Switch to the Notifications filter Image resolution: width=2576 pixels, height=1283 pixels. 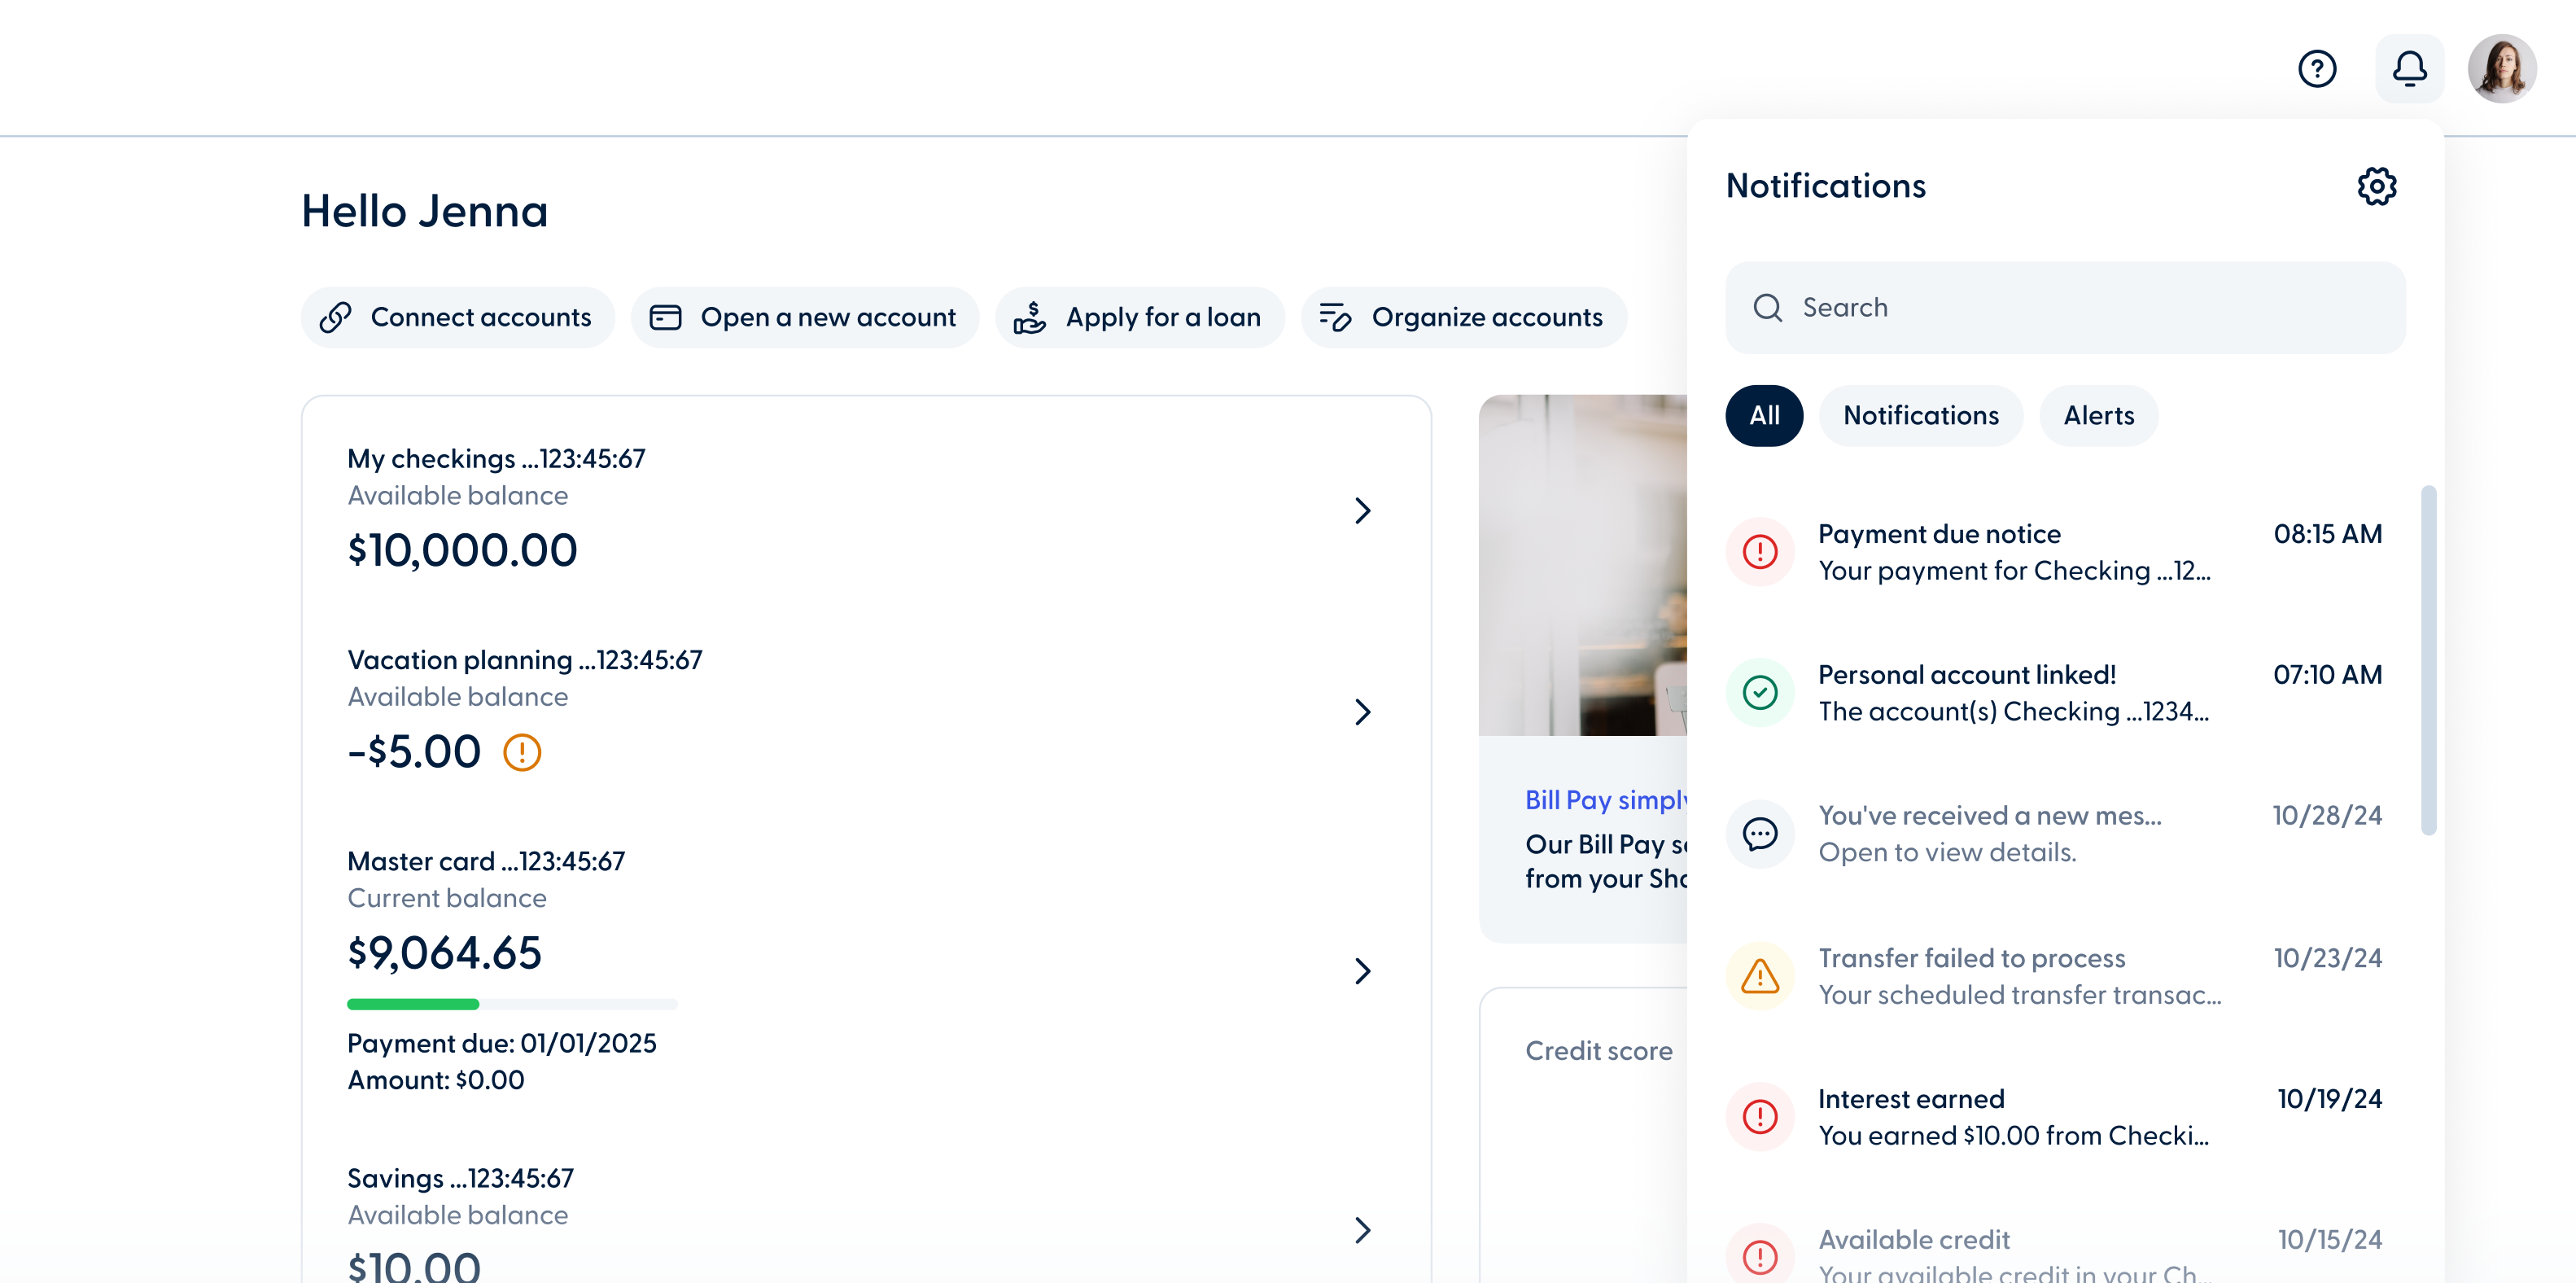tap(1921, 415)
